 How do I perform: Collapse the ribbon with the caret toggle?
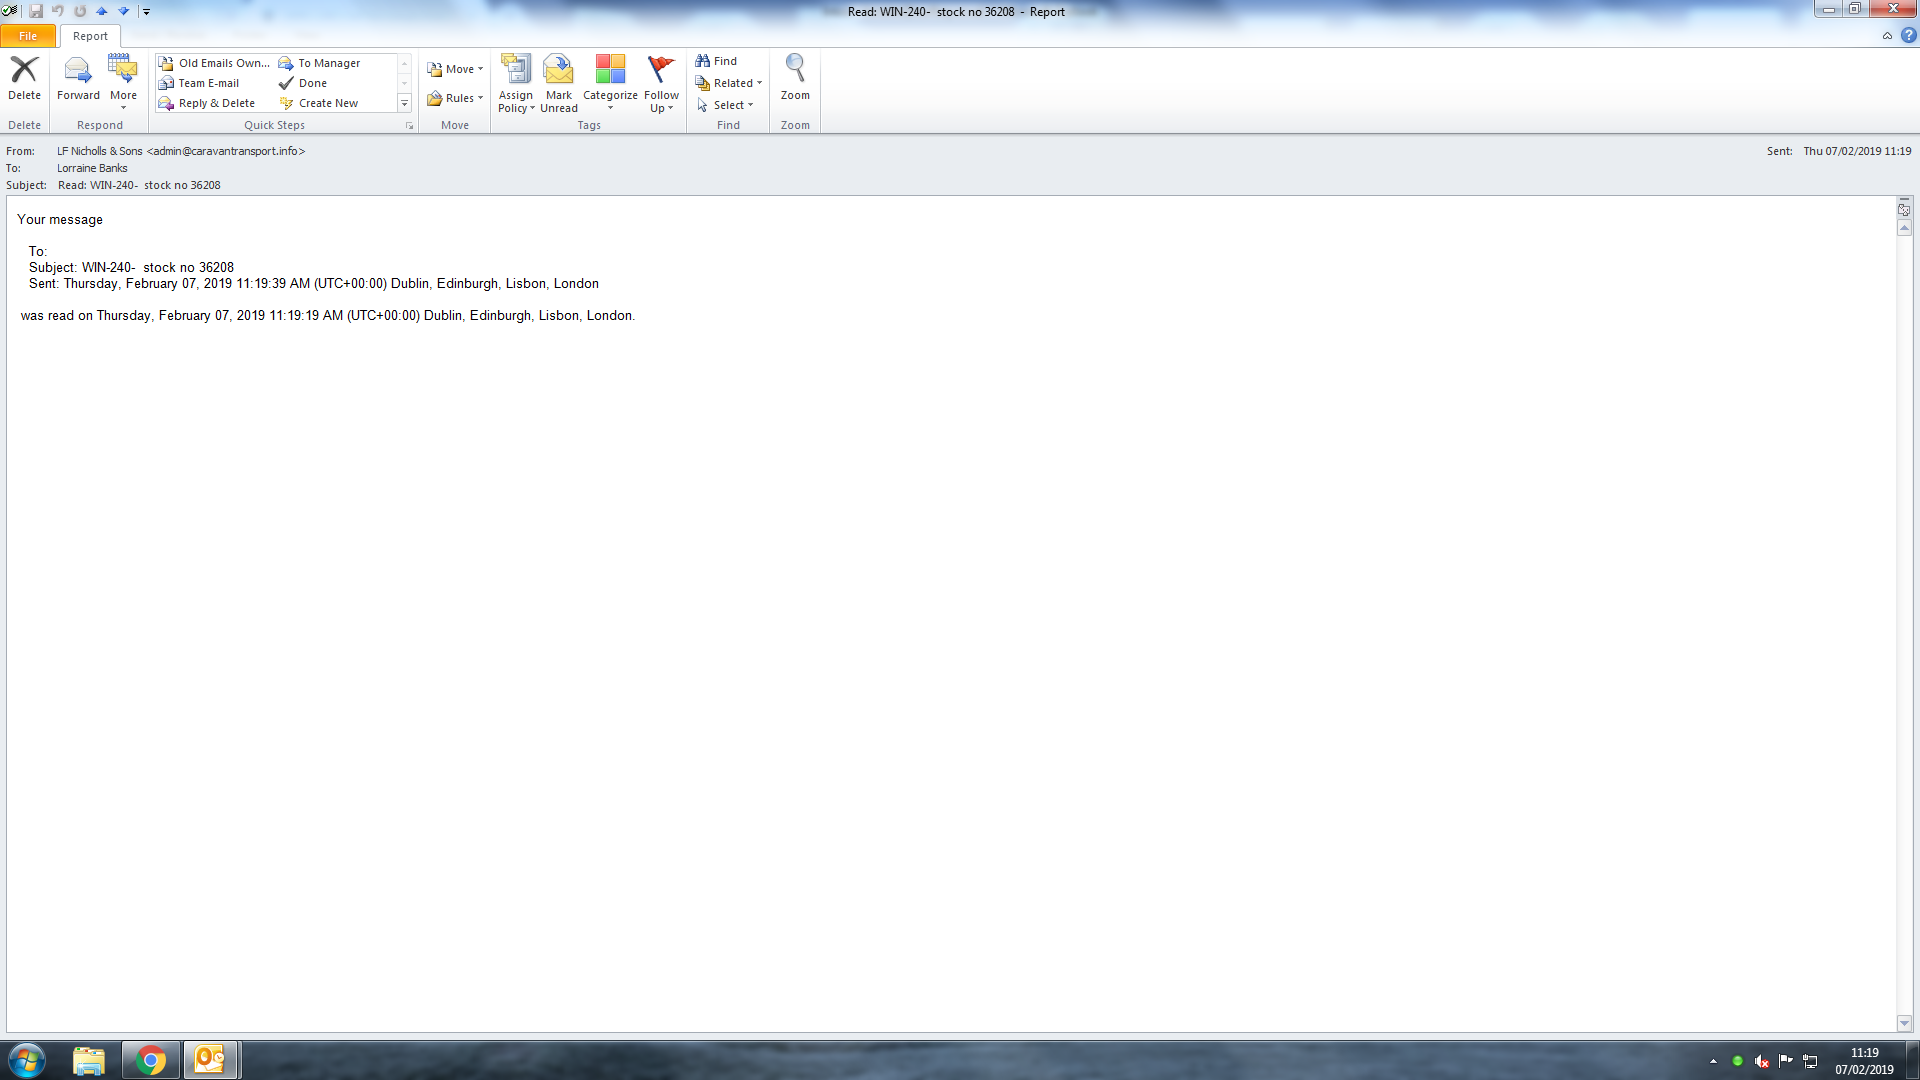click(1887, 35)
